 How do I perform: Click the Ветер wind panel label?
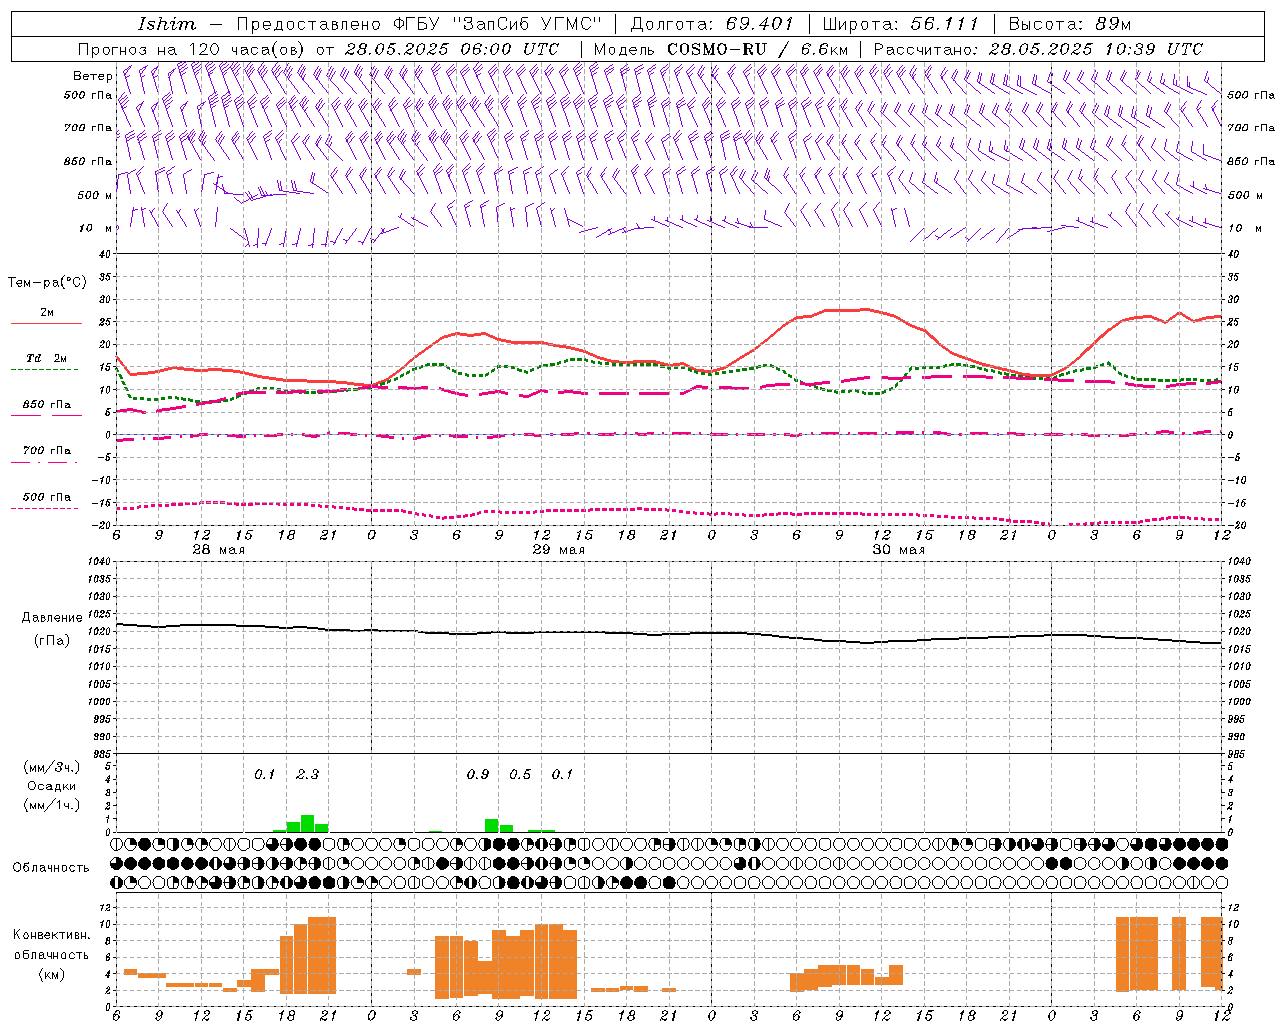click(x=92, y=76)
